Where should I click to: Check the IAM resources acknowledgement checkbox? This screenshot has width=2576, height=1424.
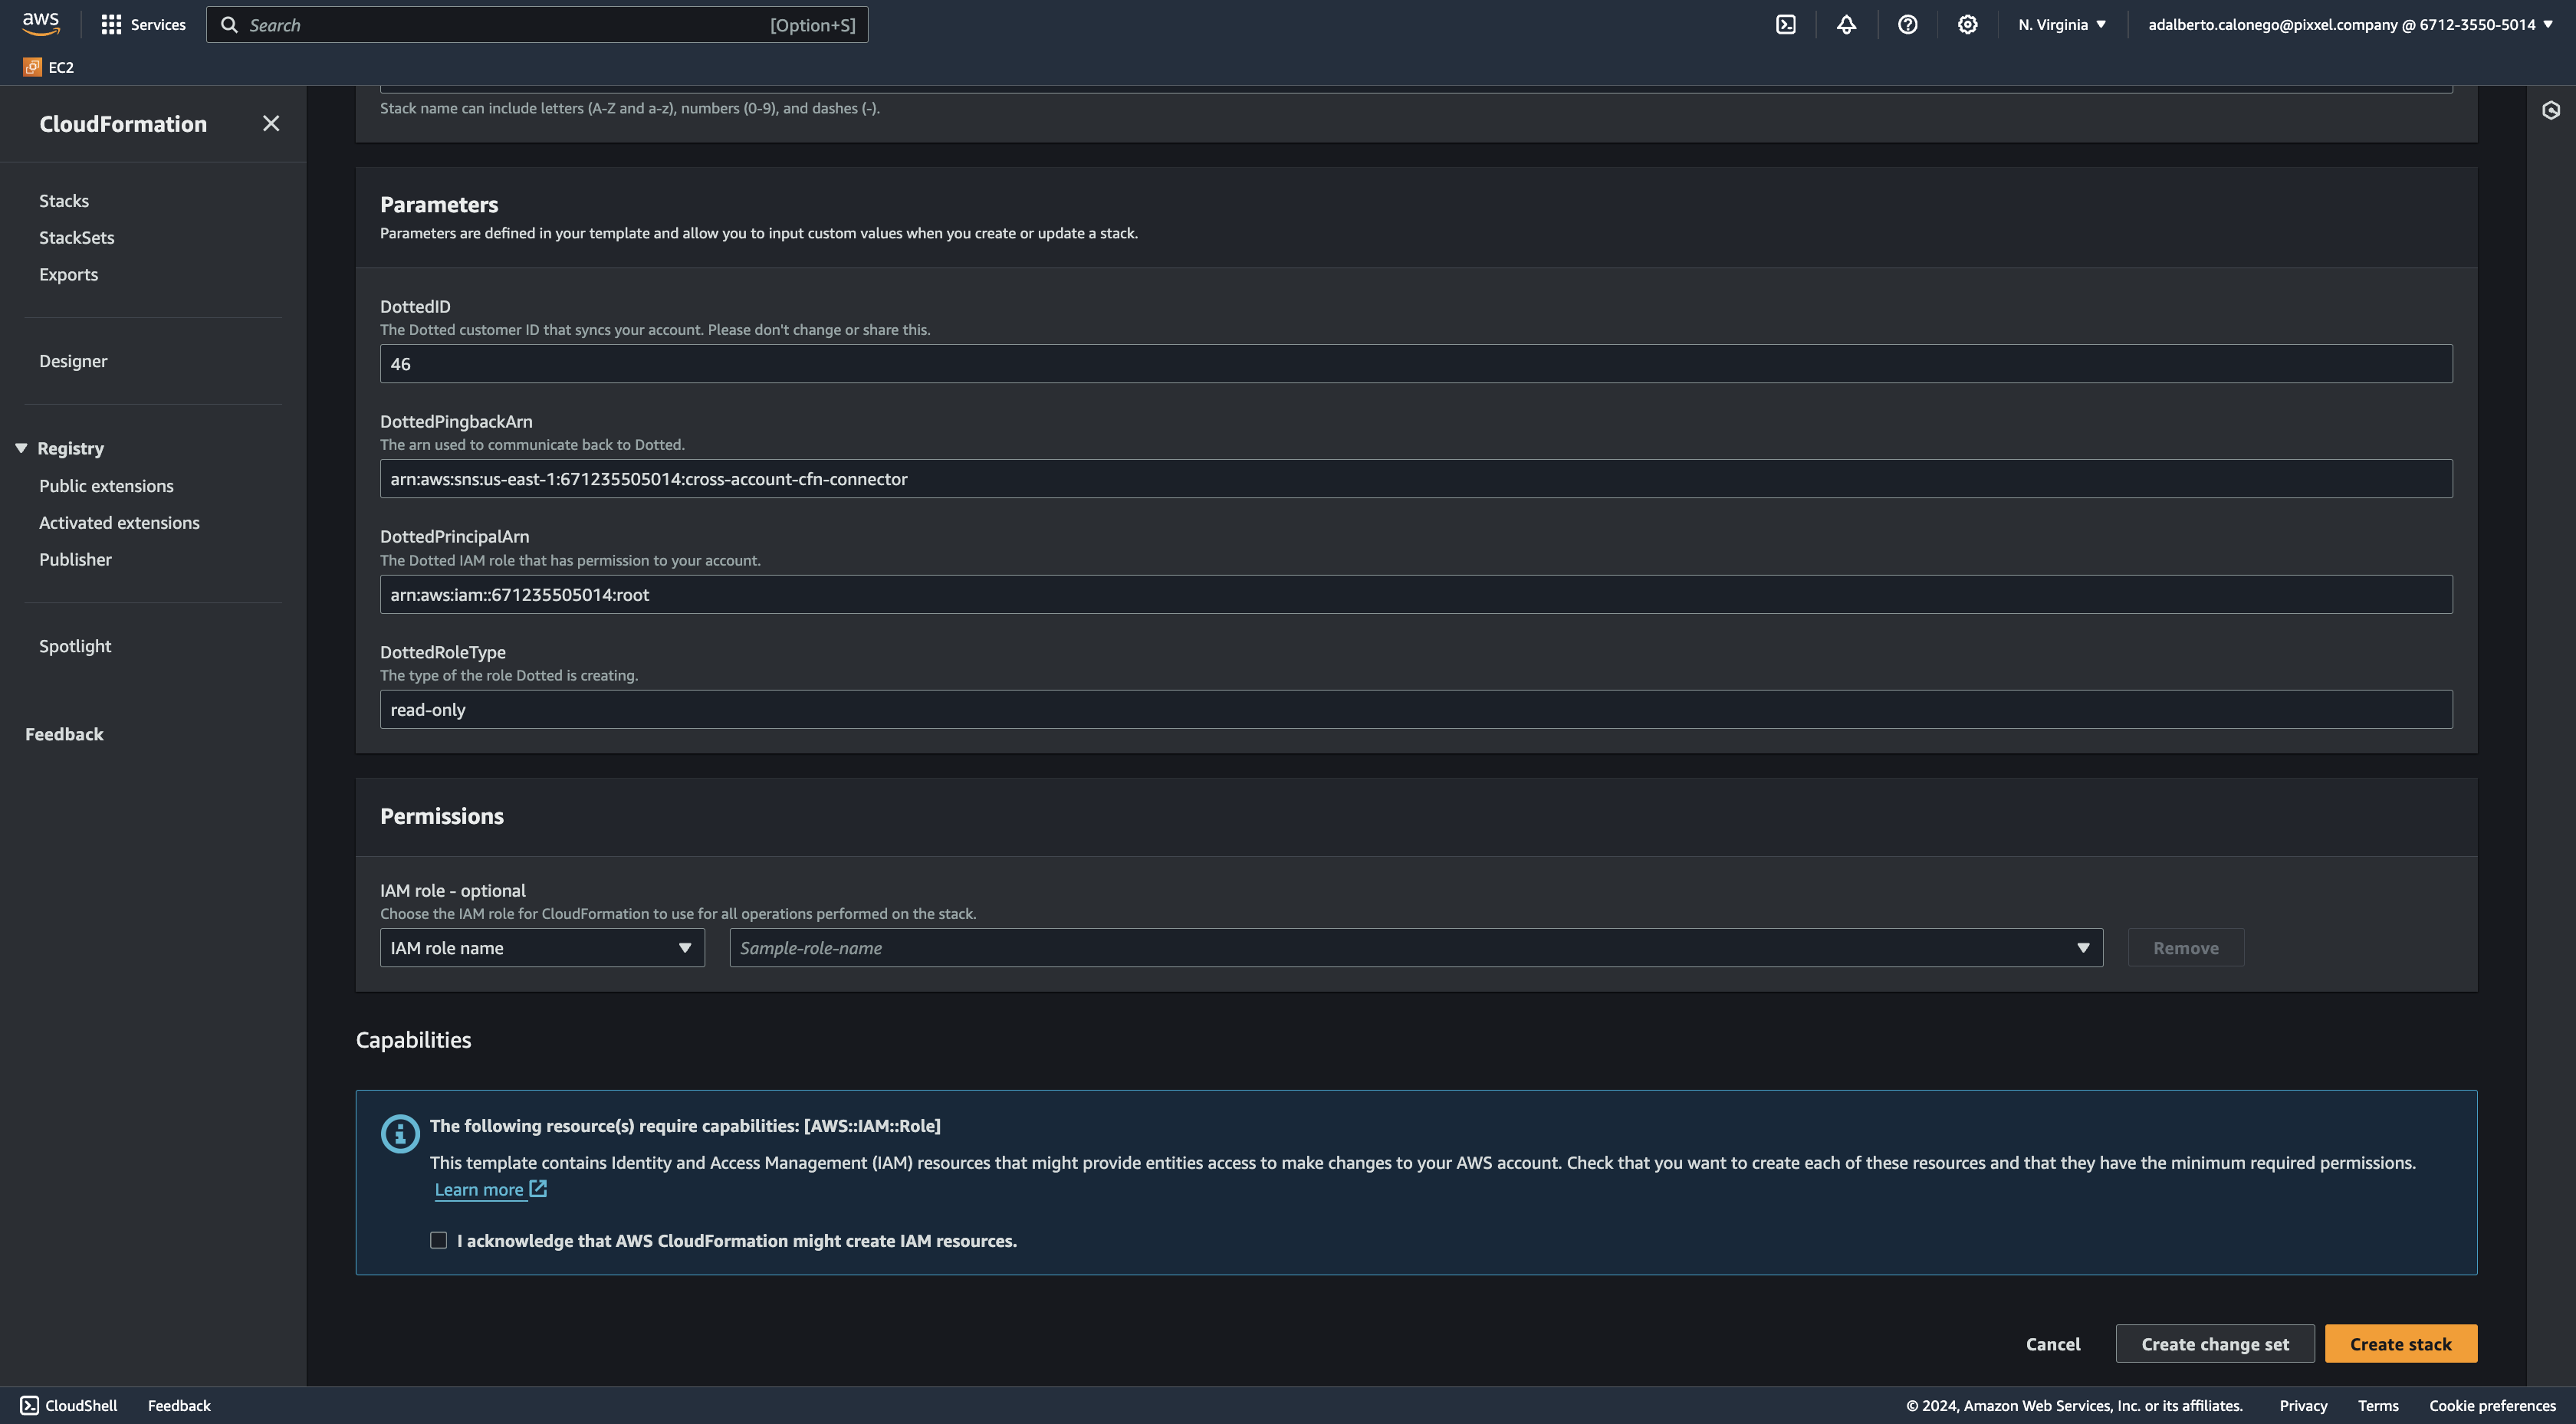point(438,1240)
